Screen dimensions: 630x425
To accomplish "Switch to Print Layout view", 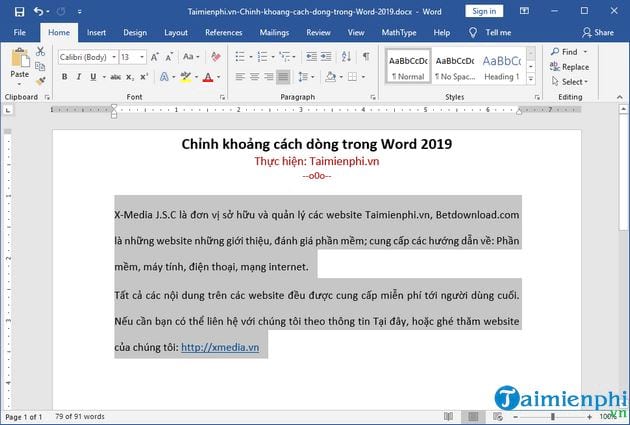I will click(x=473, y=417).
